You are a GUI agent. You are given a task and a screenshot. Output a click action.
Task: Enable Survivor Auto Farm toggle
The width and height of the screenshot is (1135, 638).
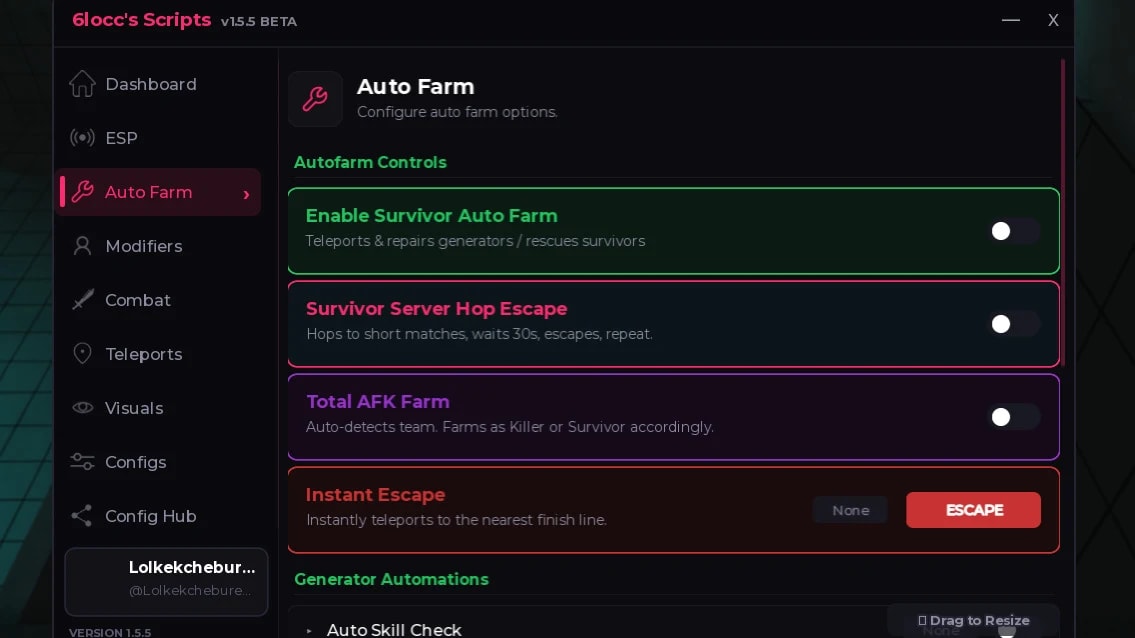point(1013,231)
